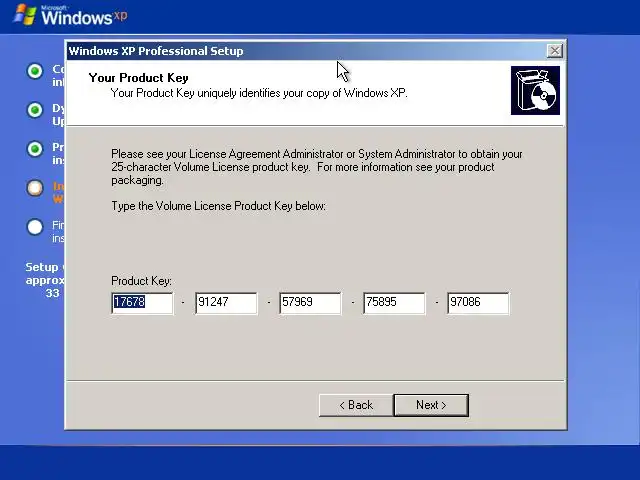Image resolution: width=640 pixels, height=480 pixels.
Task: Click the orange current-step indicator
Action: click(35, 188)
